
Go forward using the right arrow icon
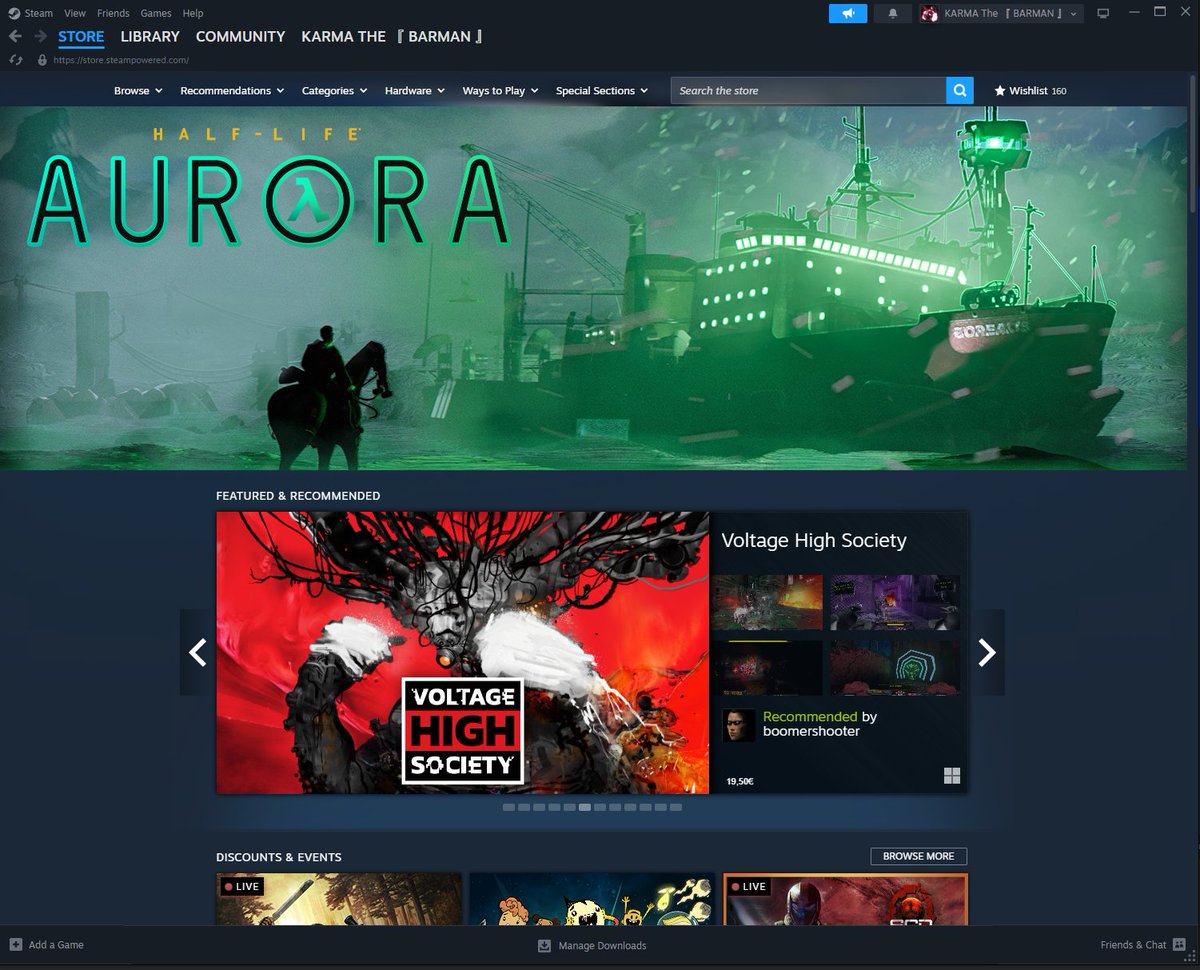pyautogui.click(x=40, y=36)
